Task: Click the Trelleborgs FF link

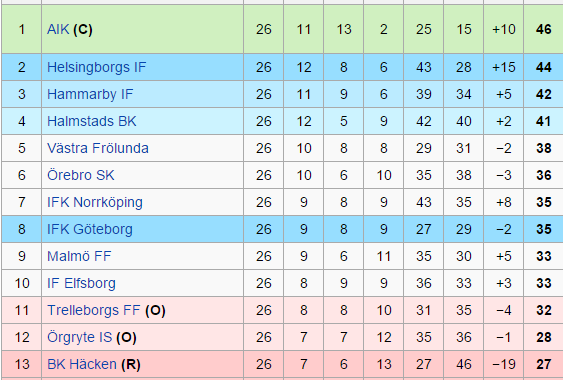Action: (x=93, y=310)
